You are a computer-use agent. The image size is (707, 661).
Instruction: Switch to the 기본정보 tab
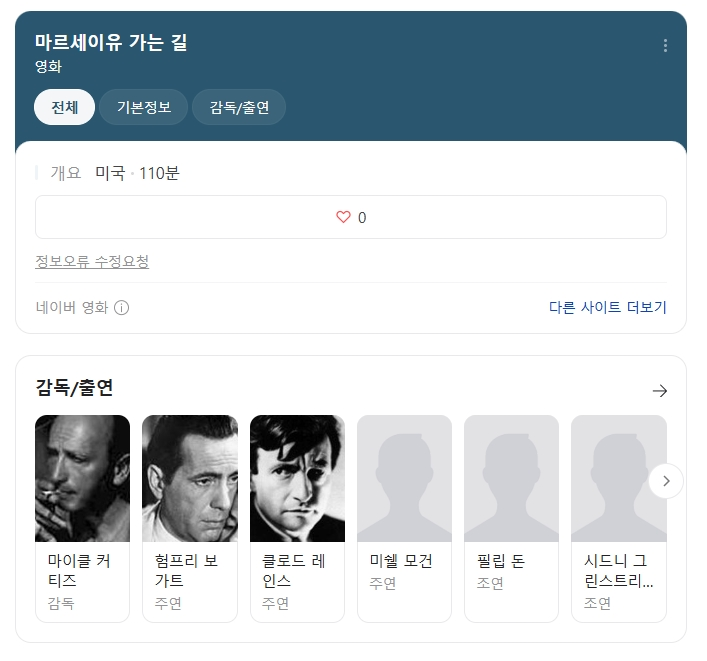point(144,107)
